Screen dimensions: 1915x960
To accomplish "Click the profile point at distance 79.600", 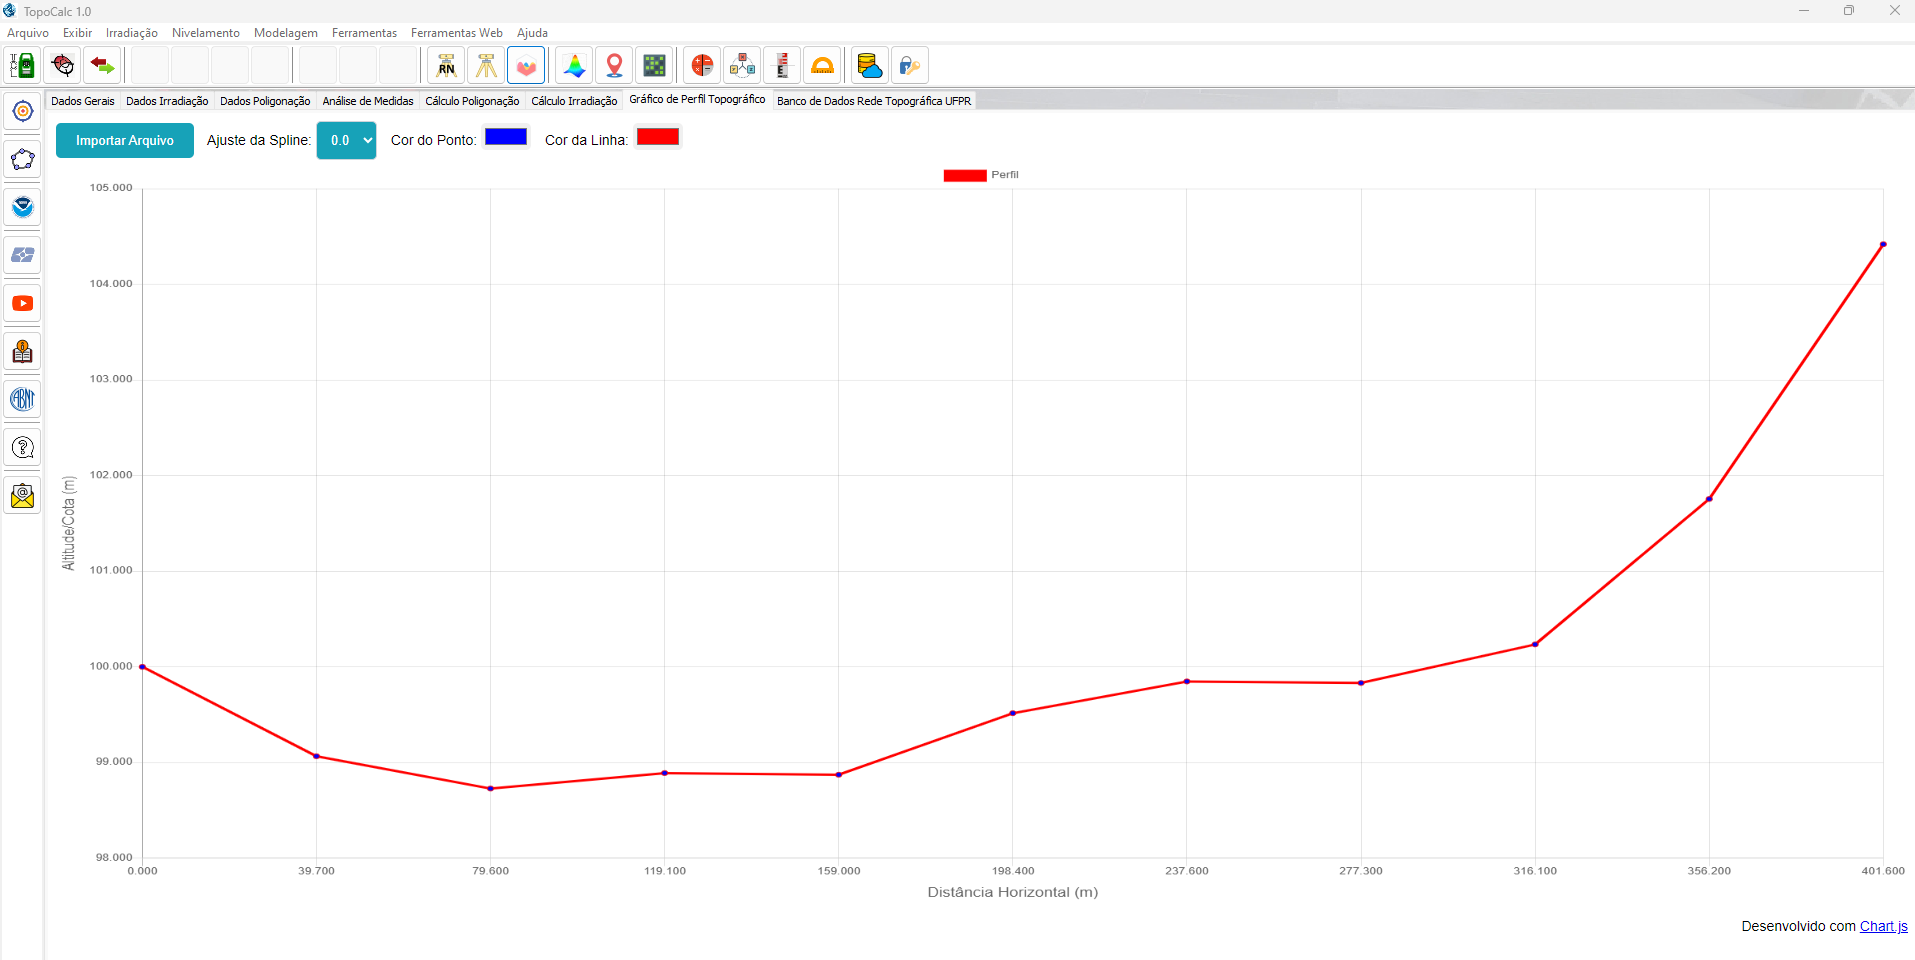I will point(490,789).
